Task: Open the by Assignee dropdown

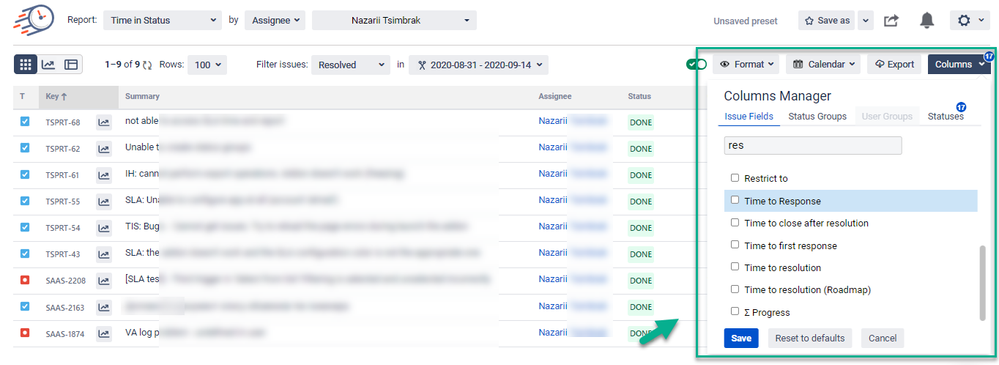Action: tap(275, 20)
